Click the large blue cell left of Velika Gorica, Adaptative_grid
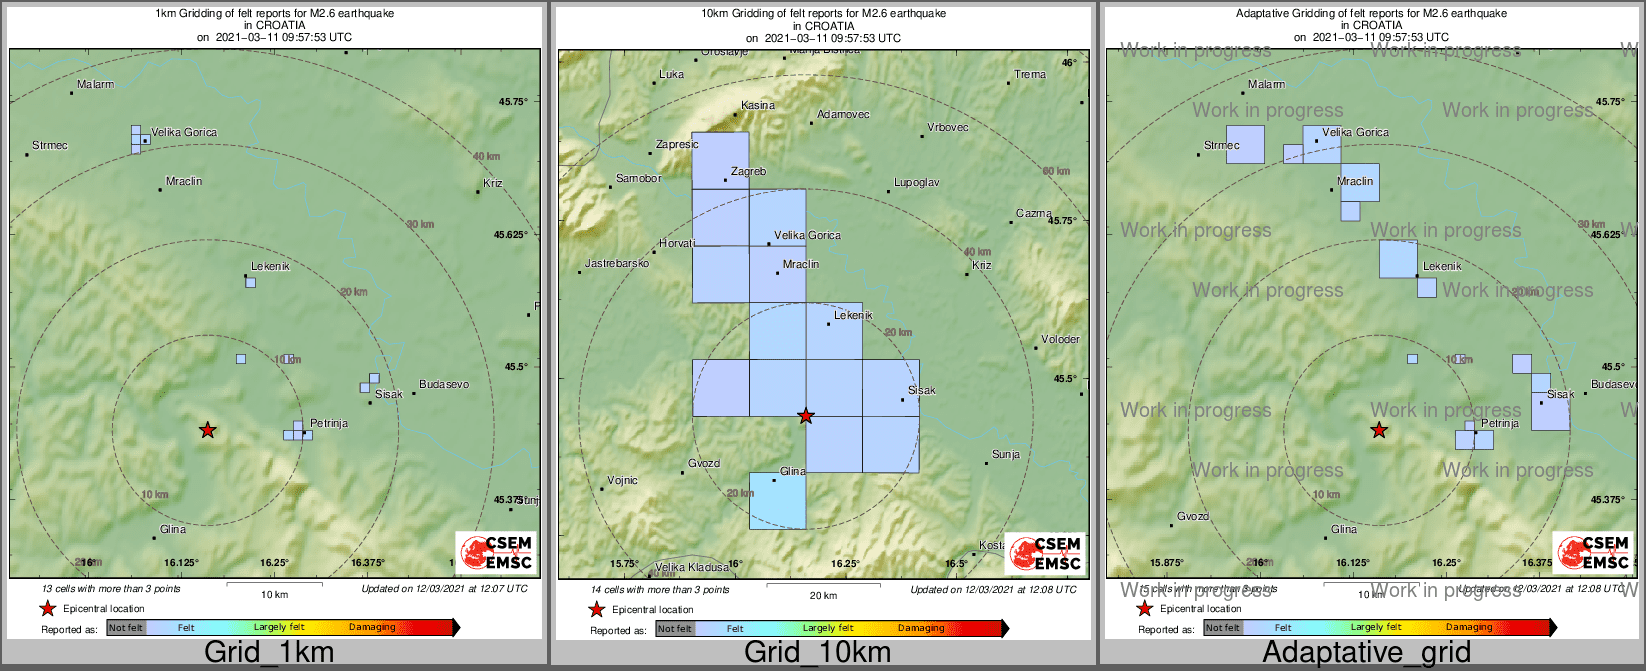The height and width of the screenshot is (671, 1646). pos(1245,144)
